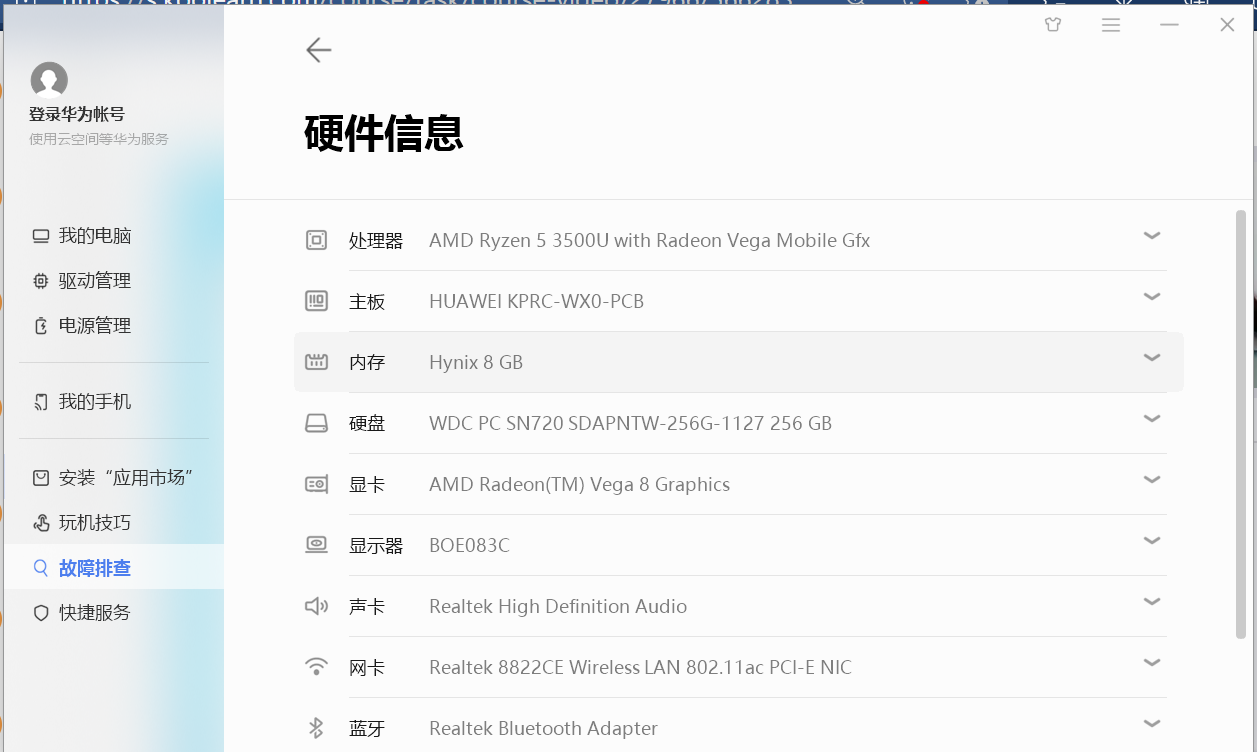Click the 显示器 monitor icon
1257x752 pixels.
coord(316,545)
